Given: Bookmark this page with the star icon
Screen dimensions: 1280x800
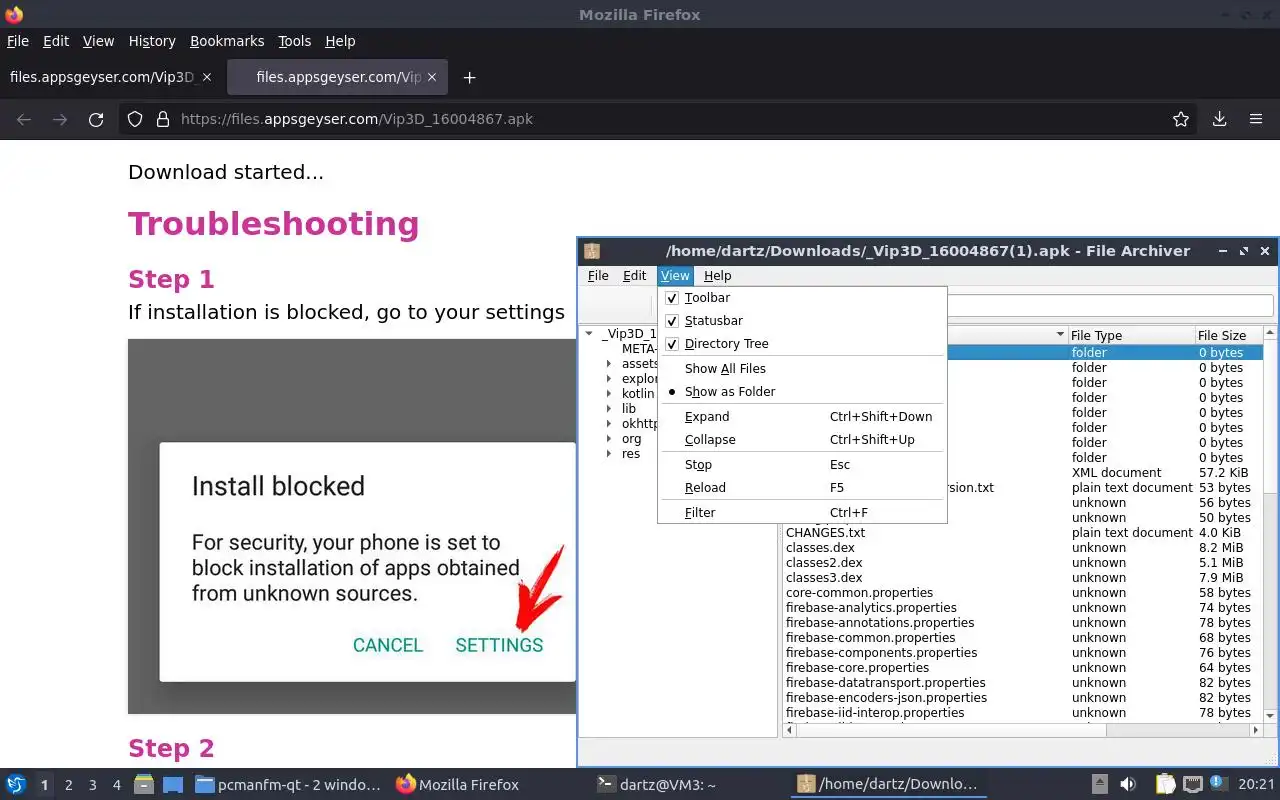Looking at the screenshot, I should click(1181, 119).
